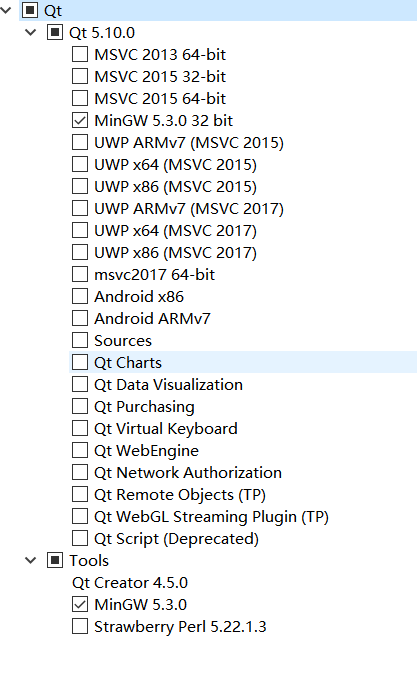The width and height of the screenshot is (417, 688).
Task: Check the Qt WebEngine checkbox
Action: [79, 450]
